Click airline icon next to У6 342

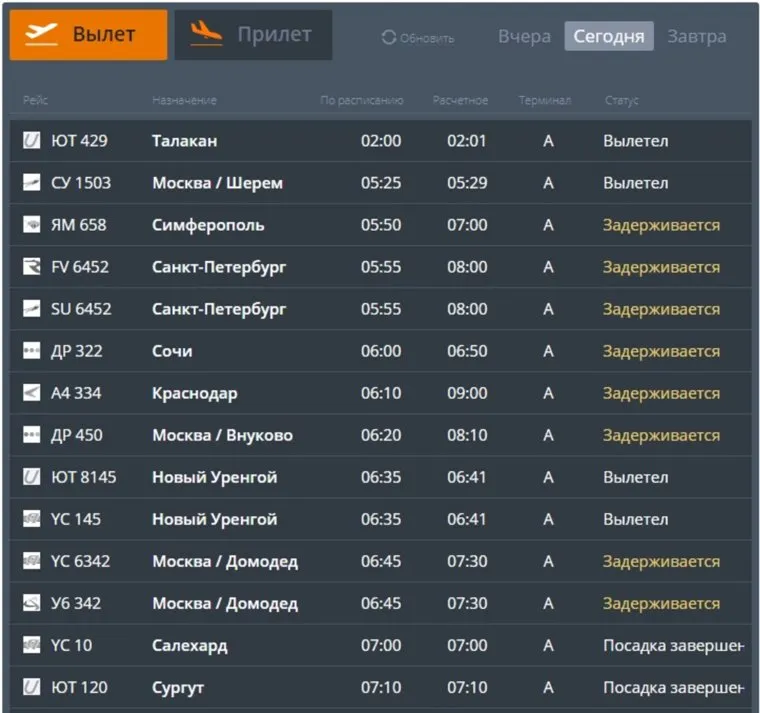point(32,603)
